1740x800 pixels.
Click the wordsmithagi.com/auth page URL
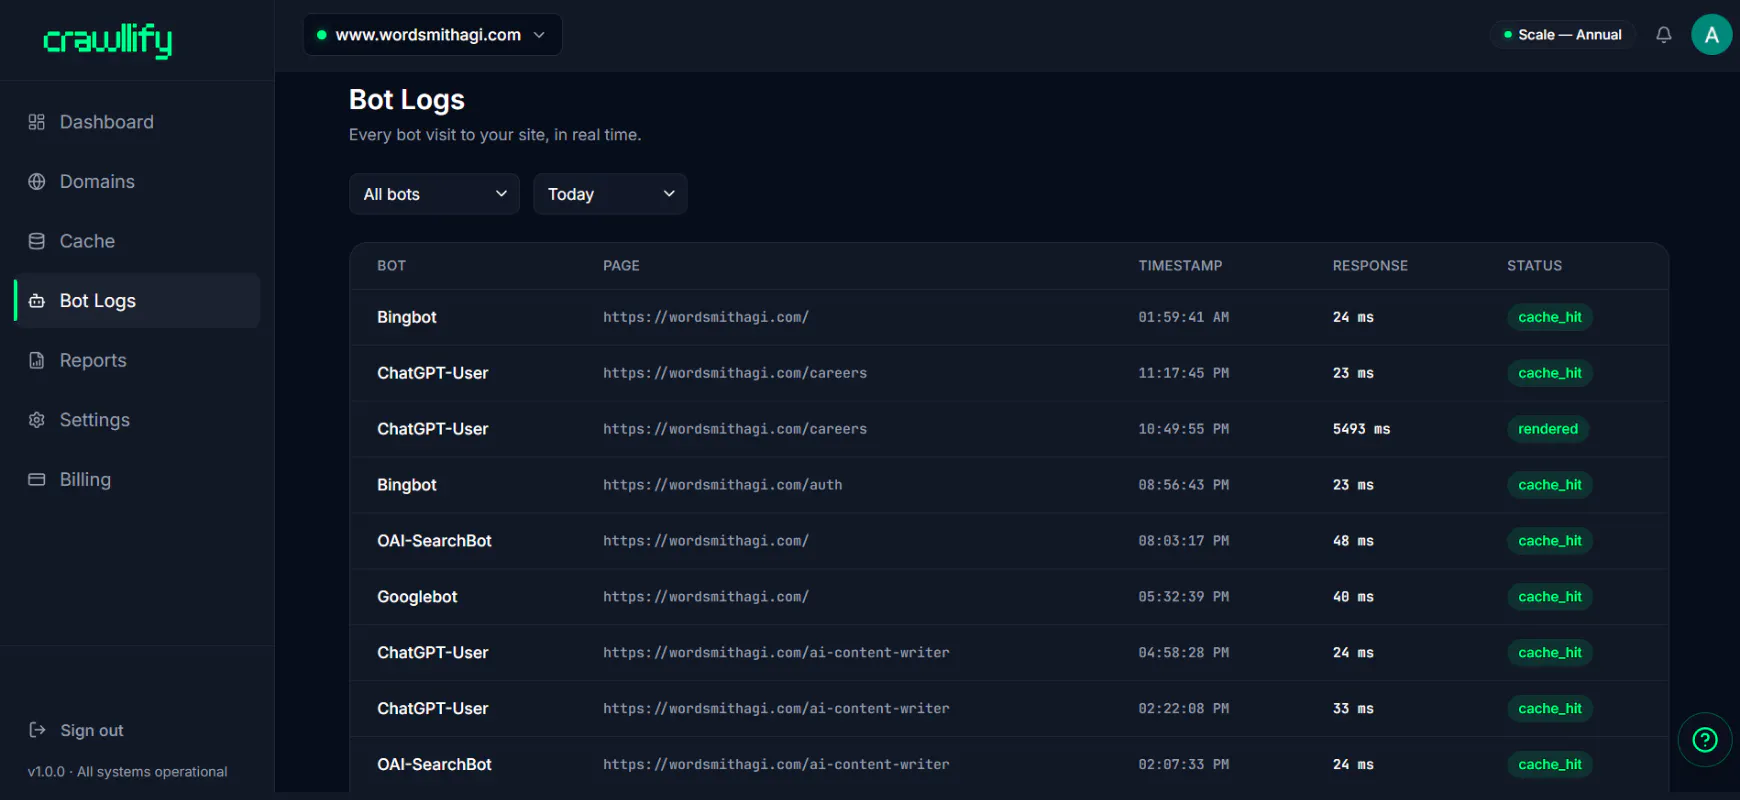tap(722, 485)
